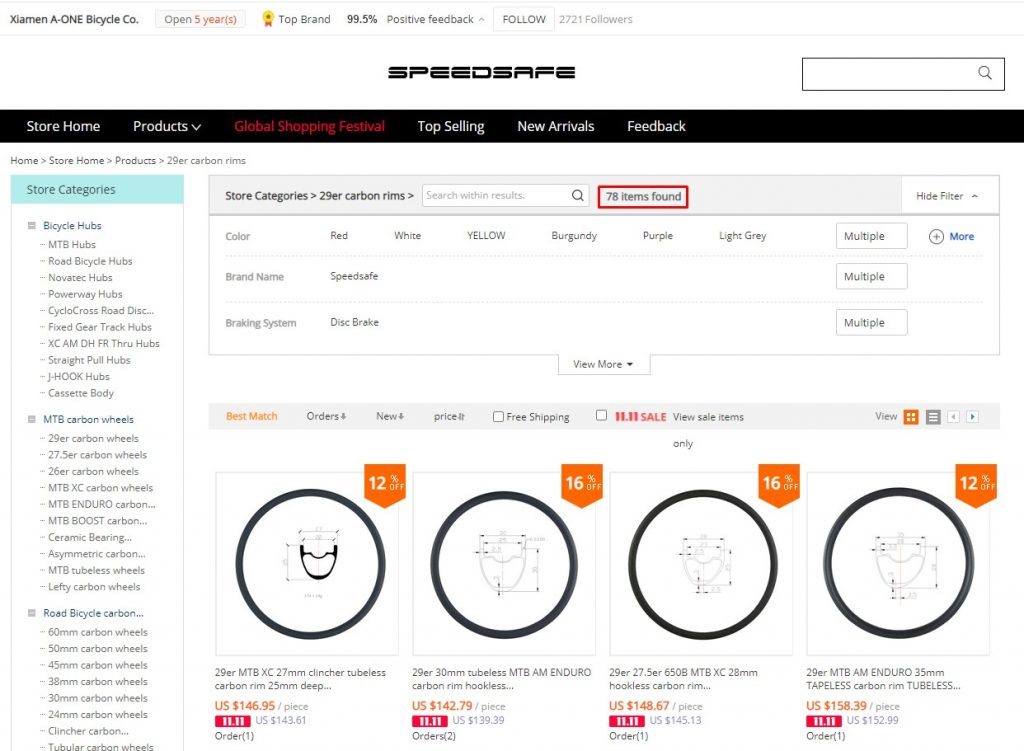Expand the View More filter section
1024x751 pixels.
coord(603,365)
